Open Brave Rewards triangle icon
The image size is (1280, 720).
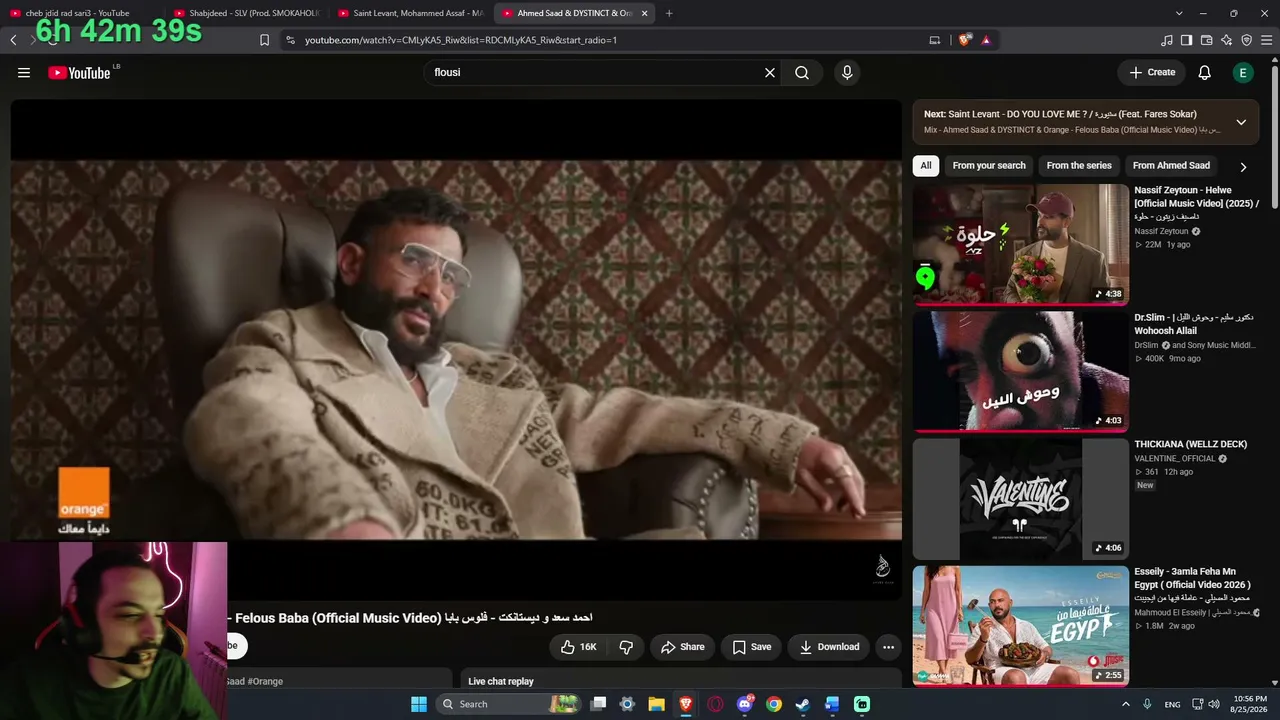986,40
